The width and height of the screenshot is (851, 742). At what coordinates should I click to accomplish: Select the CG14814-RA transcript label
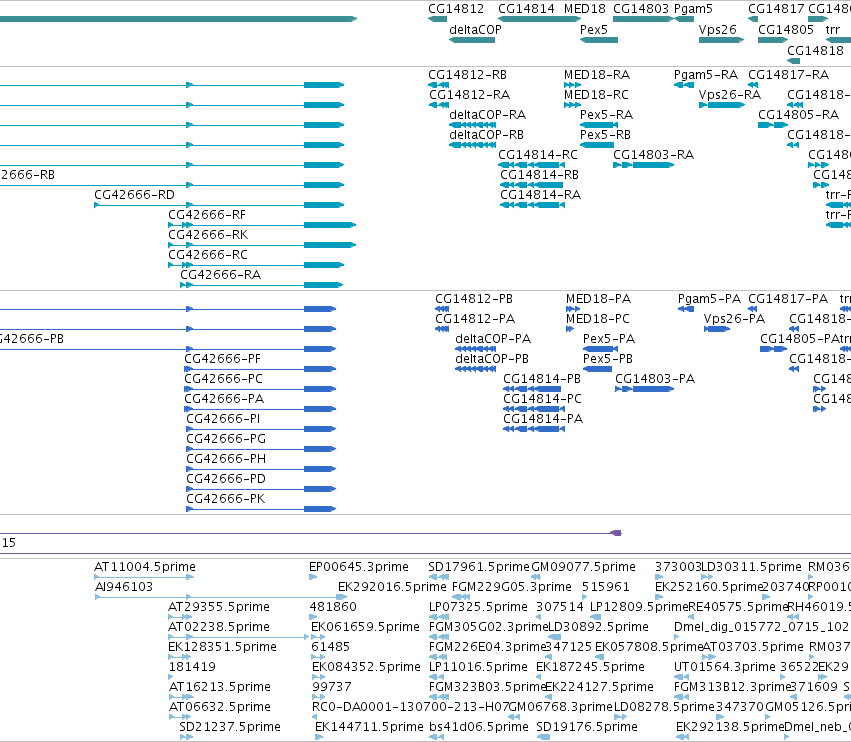click(541, 194)
